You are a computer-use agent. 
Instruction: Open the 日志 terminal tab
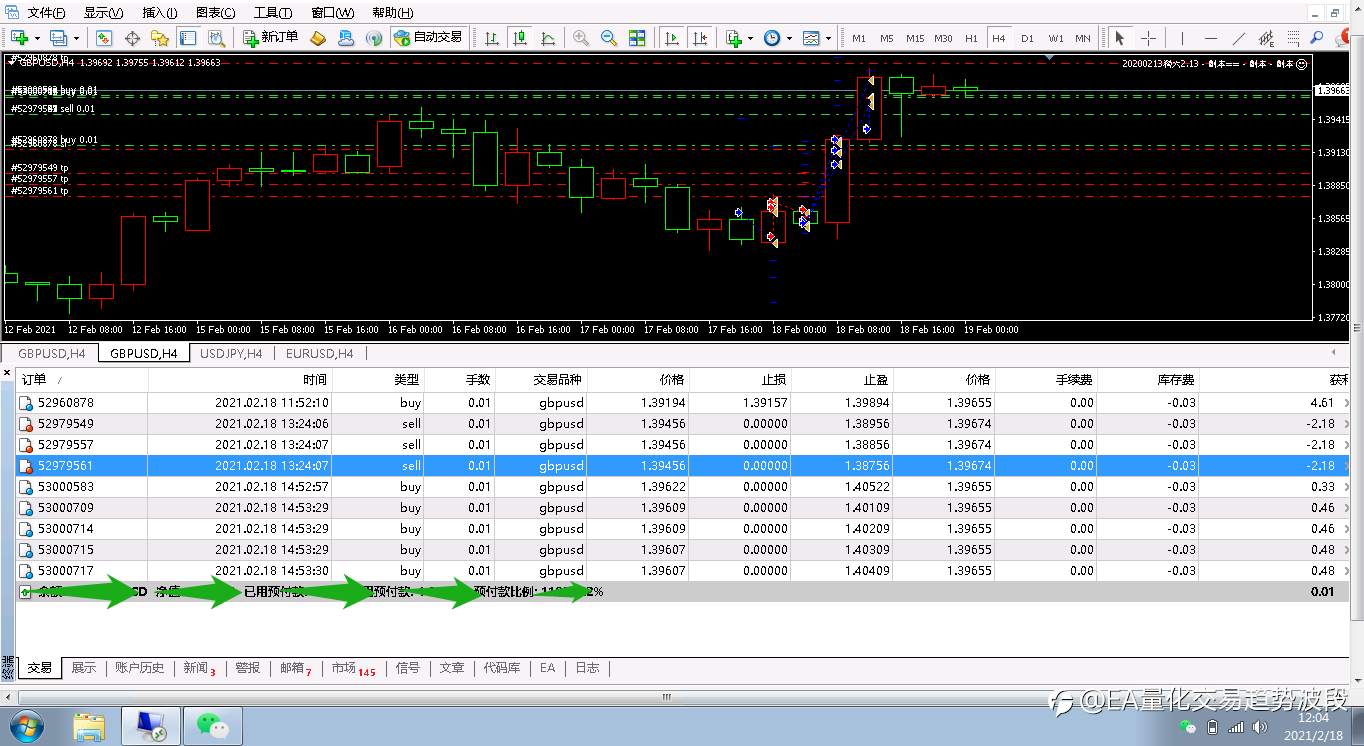click(x=587, y=668)
